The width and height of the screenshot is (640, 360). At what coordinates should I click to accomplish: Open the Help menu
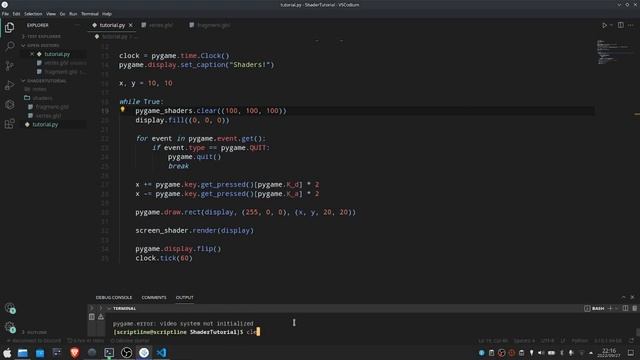coord(107,14)
